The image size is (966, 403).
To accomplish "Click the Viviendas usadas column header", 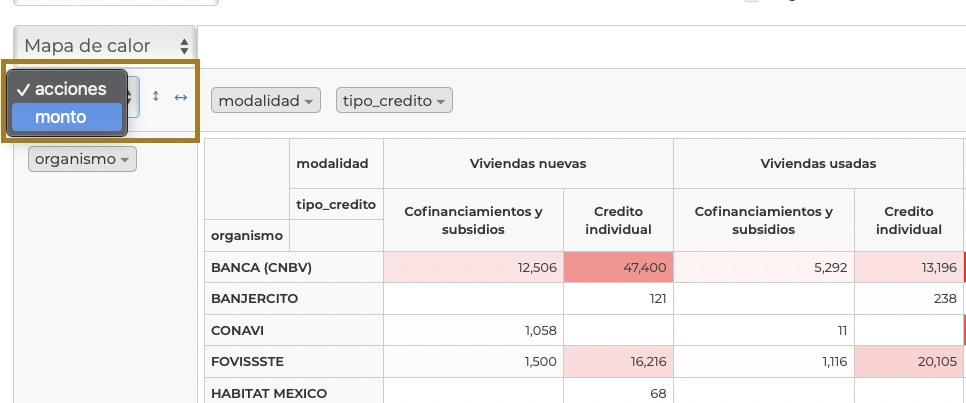I will coord(818,163).
